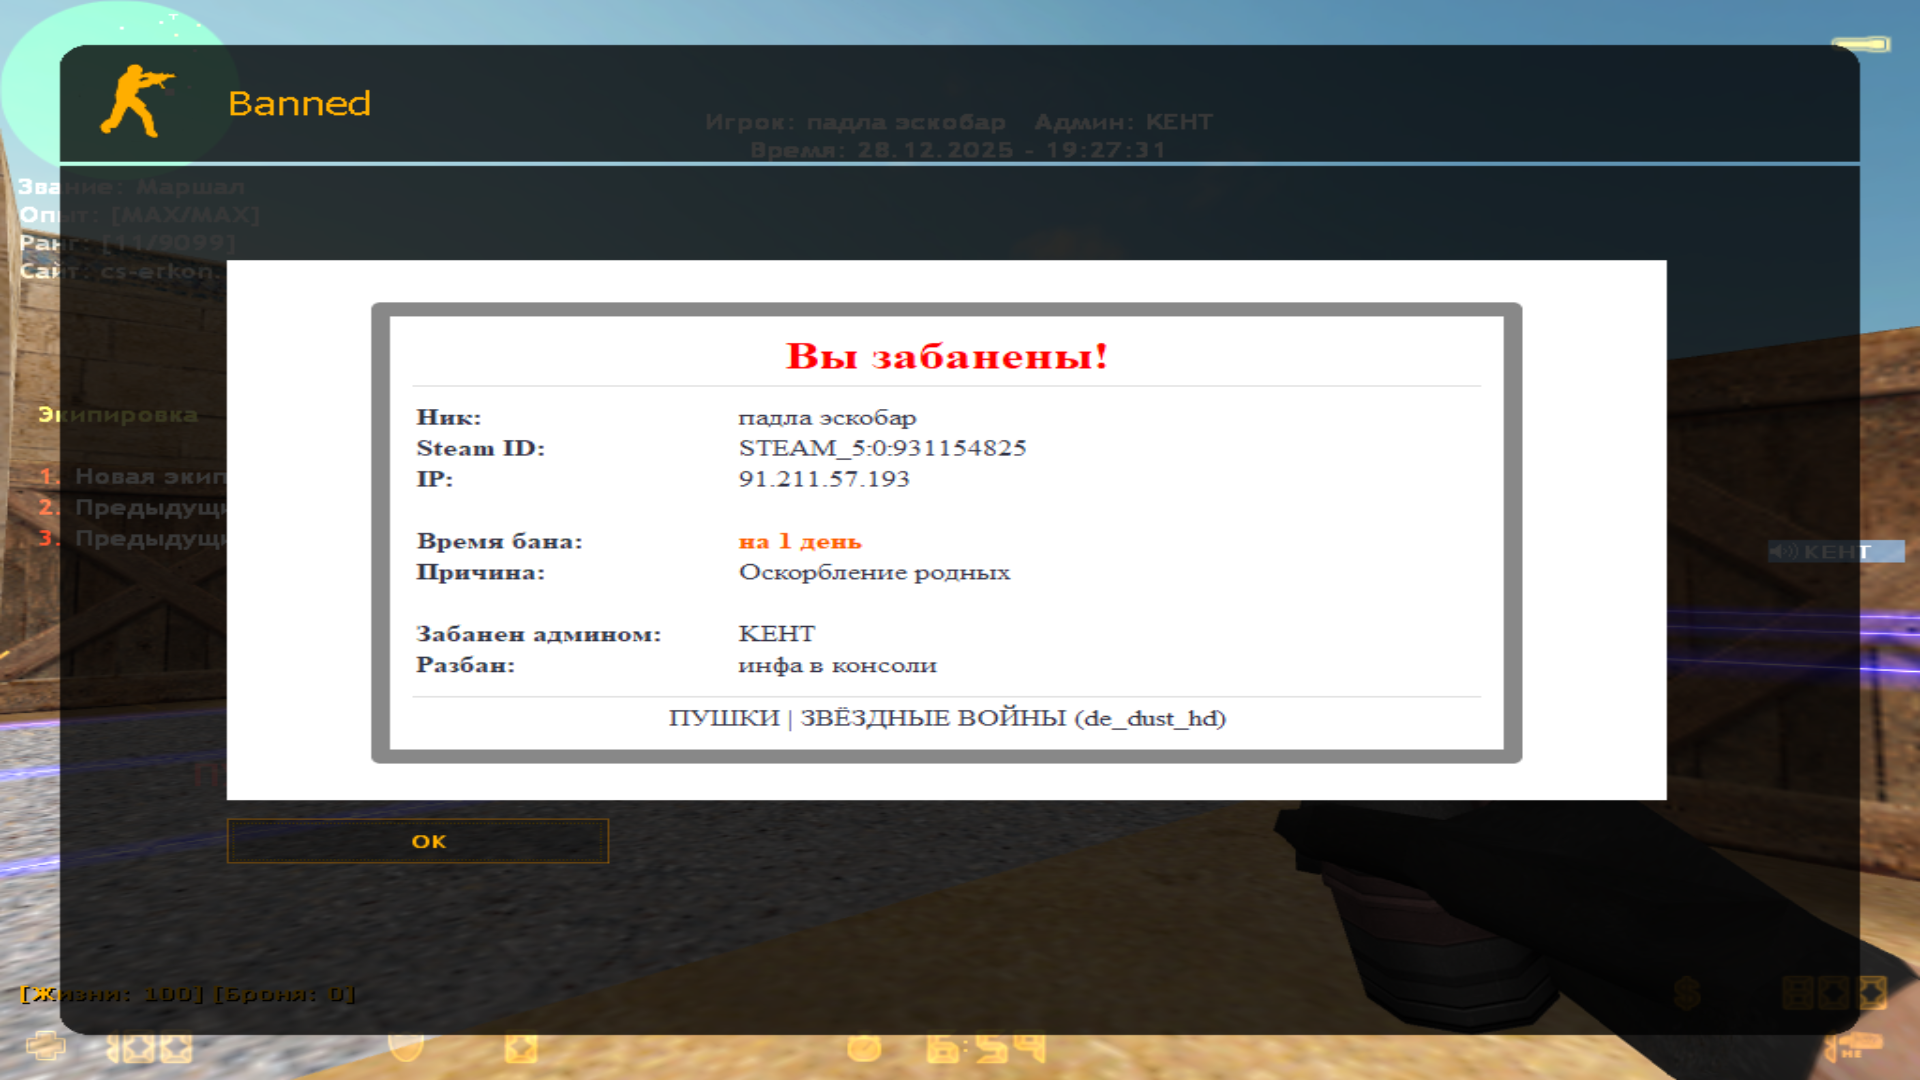This screenshot has height=1080, width=1920.
Task: Click the round timer digits 6:54
Action: pos(985,1047)
